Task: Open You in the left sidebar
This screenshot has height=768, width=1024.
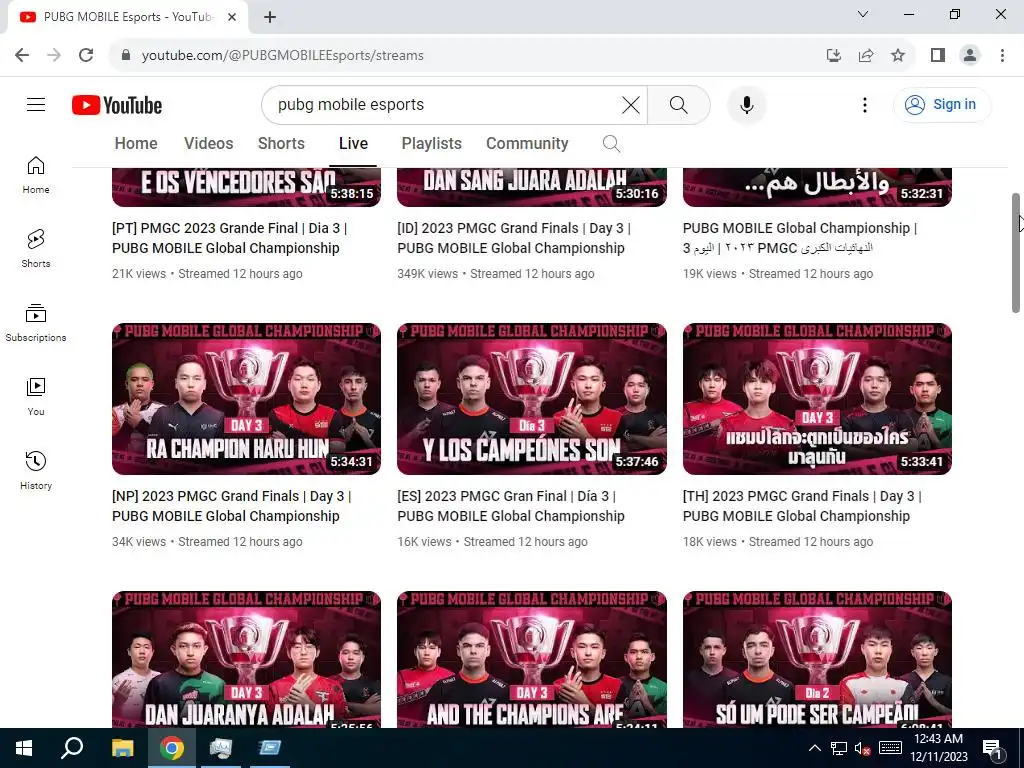Action: 36,396
